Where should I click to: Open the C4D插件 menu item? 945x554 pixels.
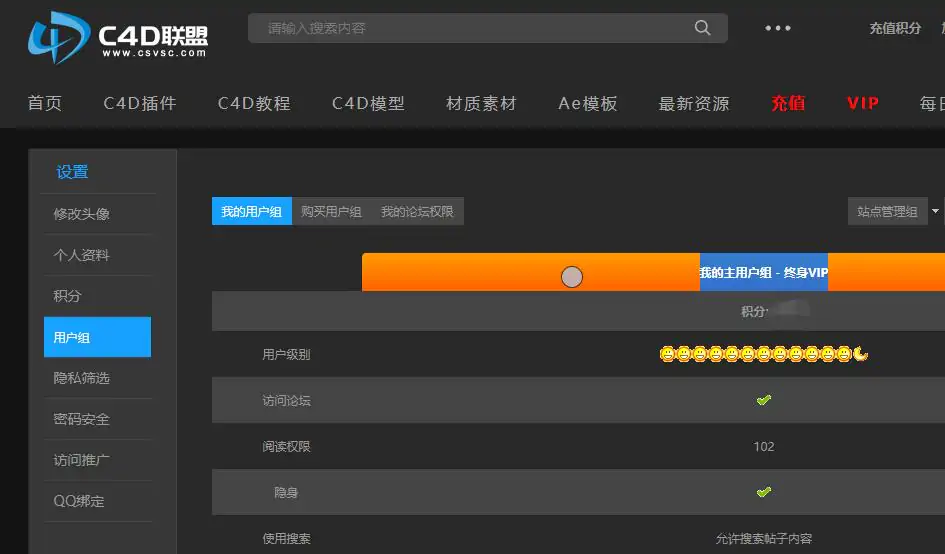tap(140, 103)
